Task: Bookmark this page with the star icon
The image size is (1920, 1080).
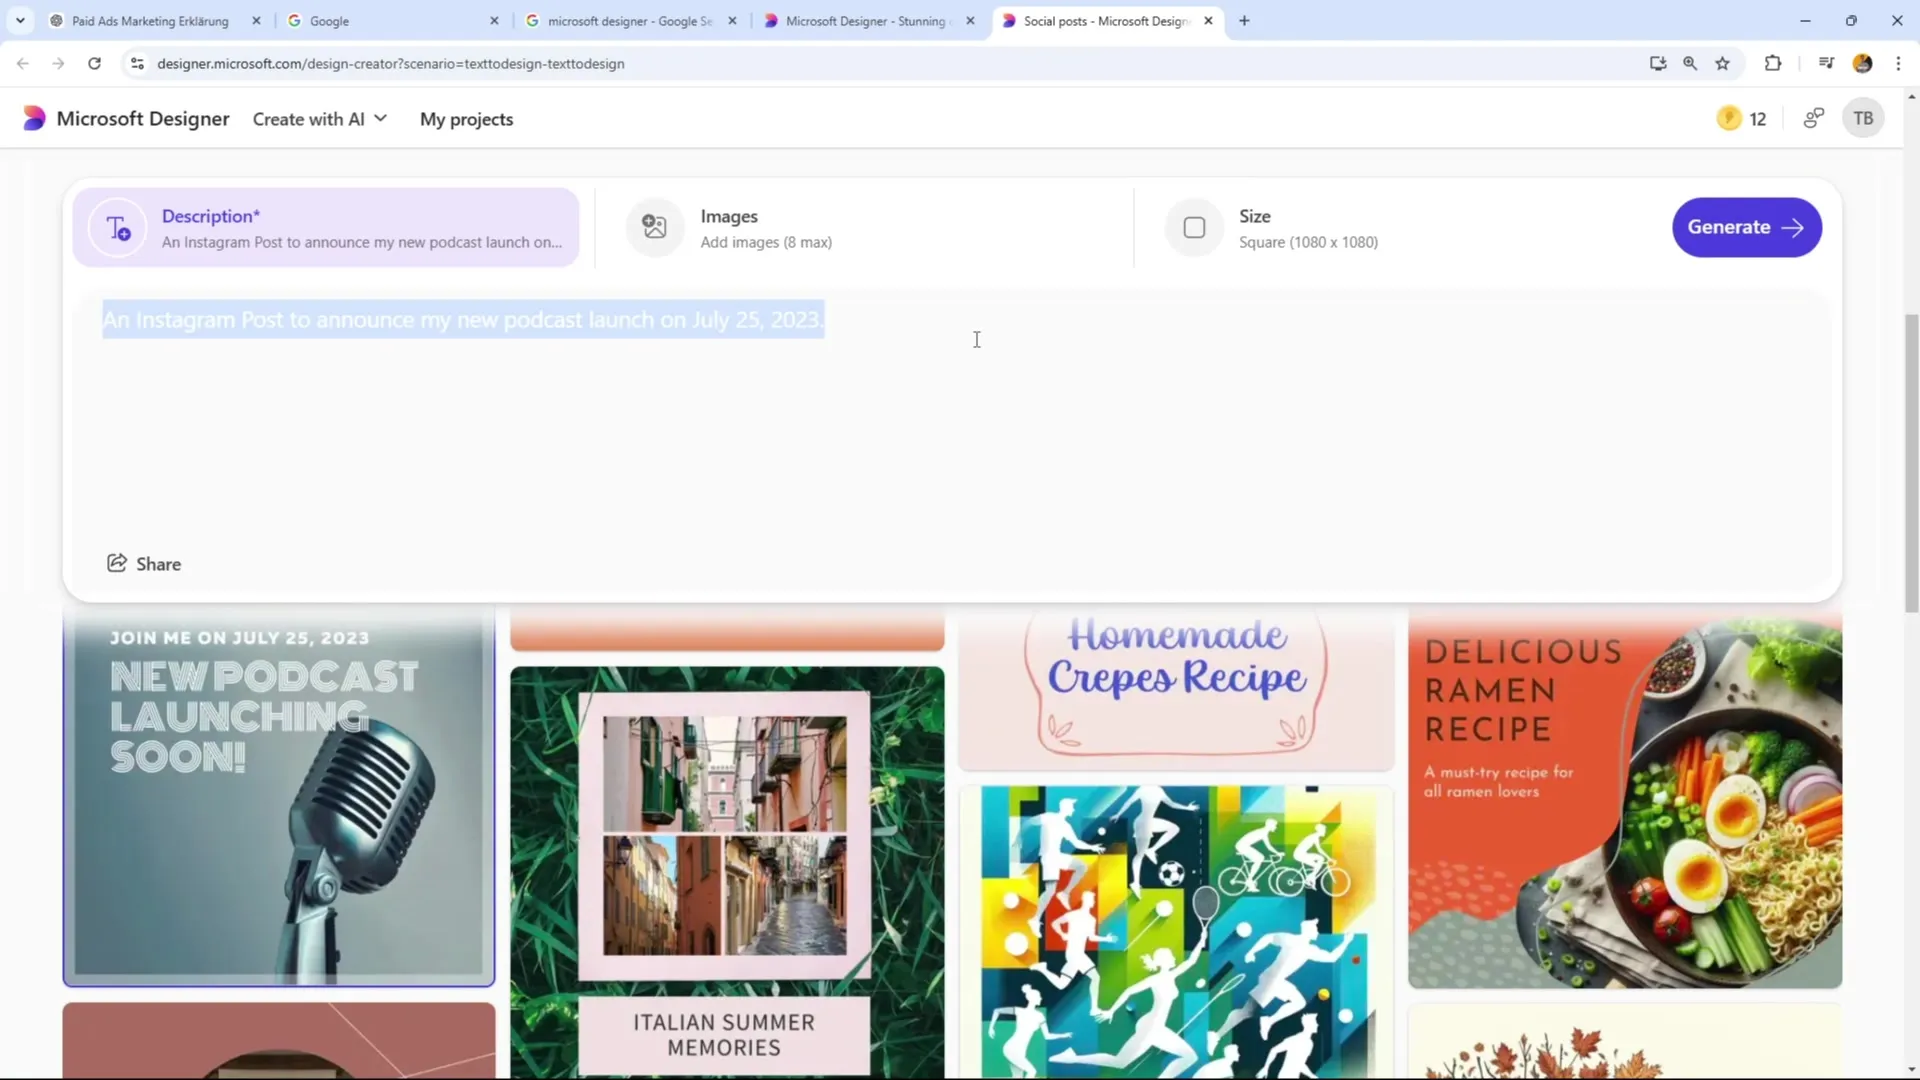Action: click(x=1722, y=63)
